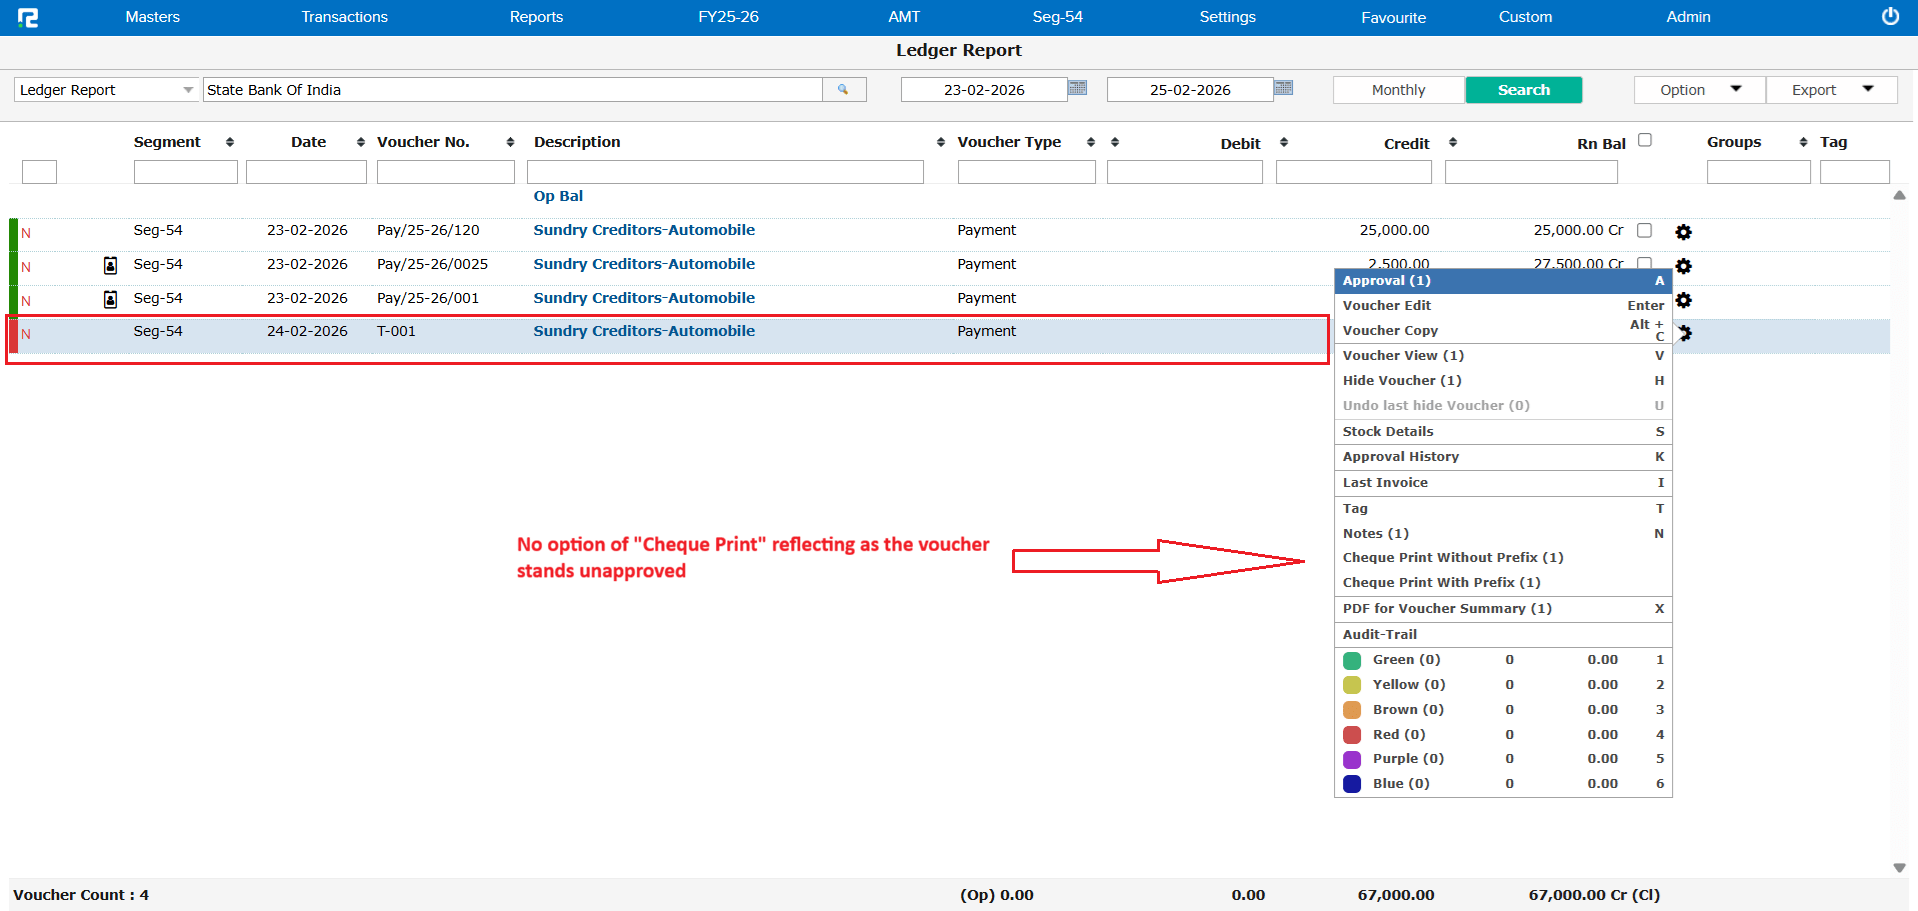
Task: Click the magnifier icon beside State Bank Of India
Action: coord(843,90)
